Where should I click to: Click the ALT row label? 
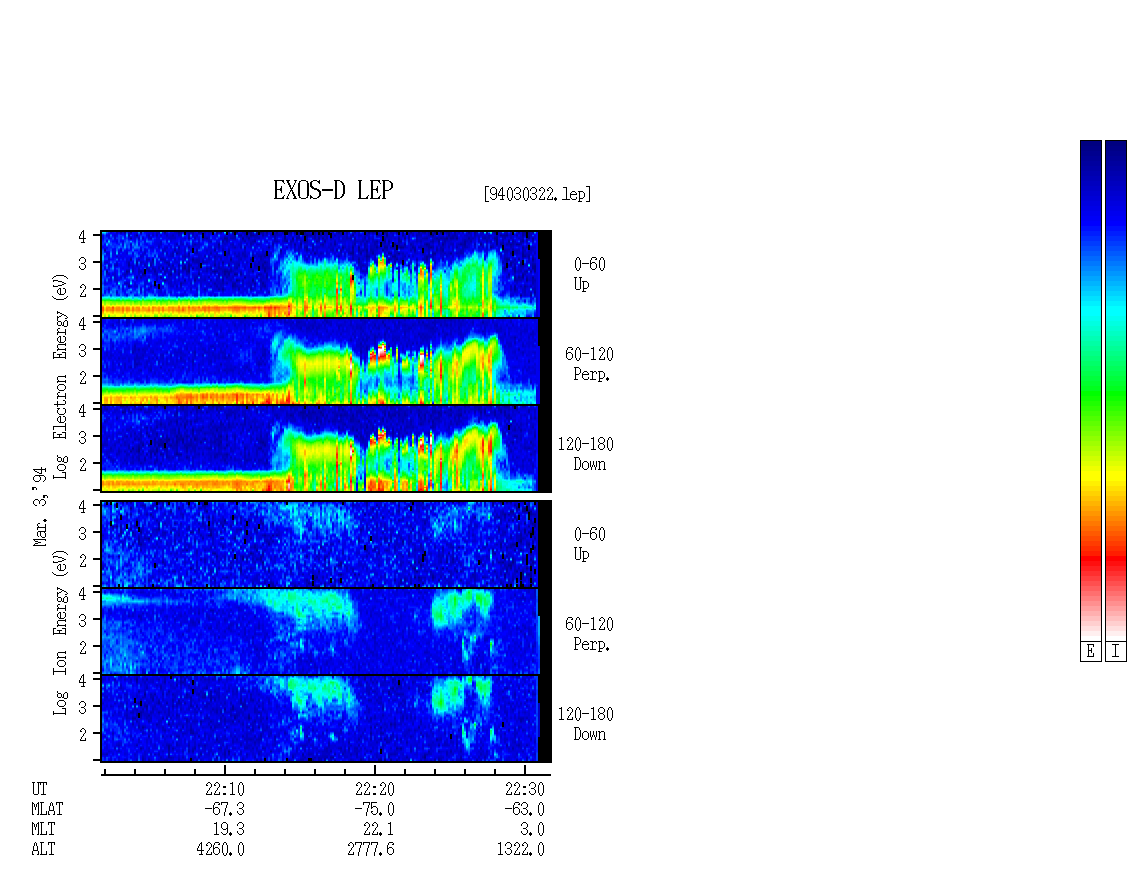[43, 849]
